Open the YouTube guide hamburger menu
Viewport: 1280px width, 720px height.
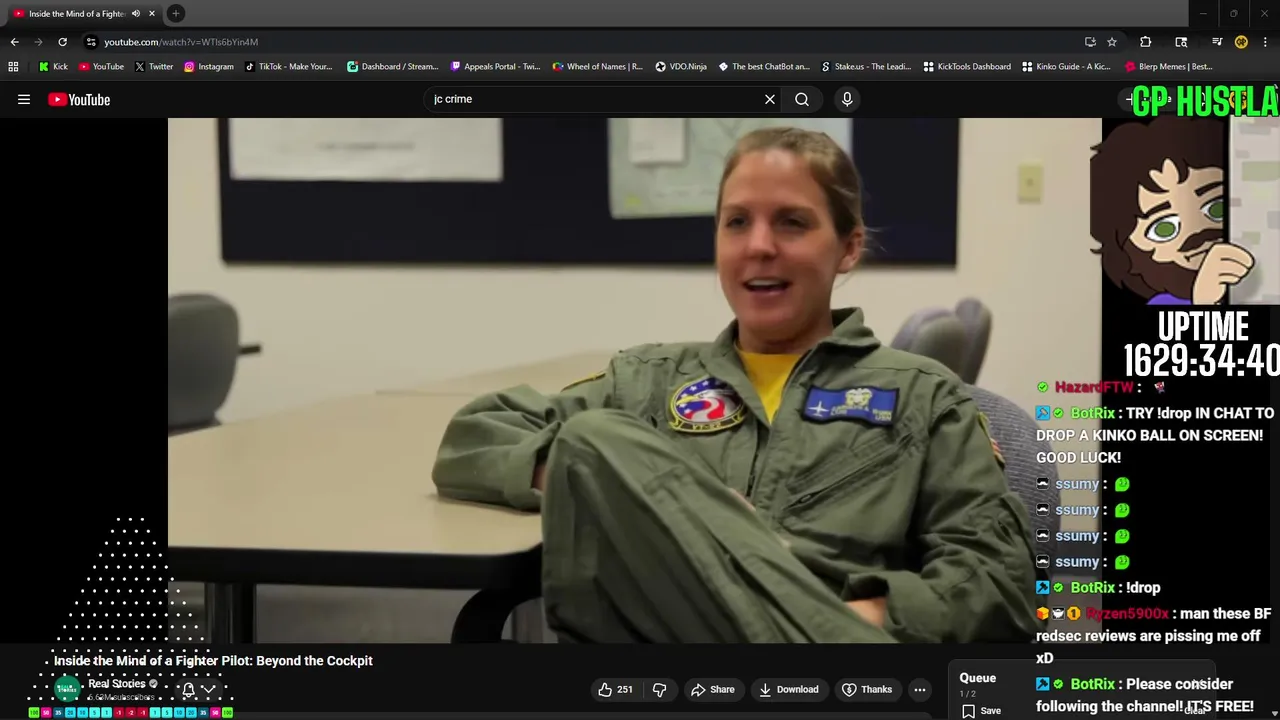click(x=24, y=99)
